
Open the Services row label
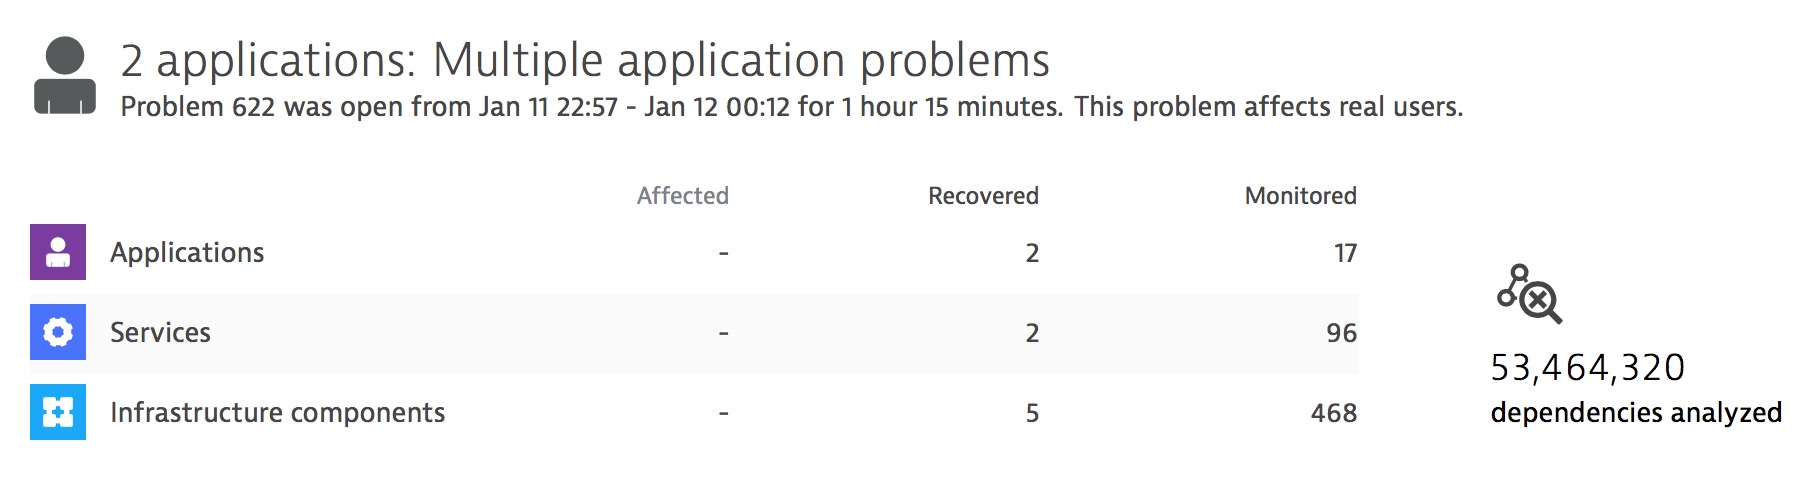click(160, 332)
